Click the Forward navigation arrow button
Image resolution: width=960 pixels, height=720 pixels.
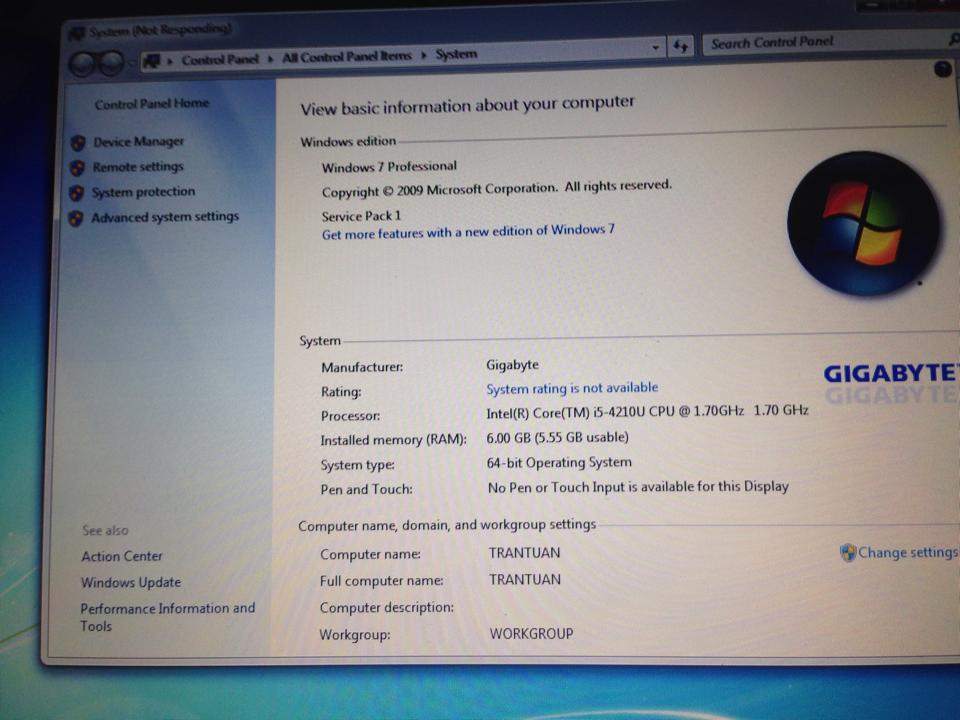point(111,62)
